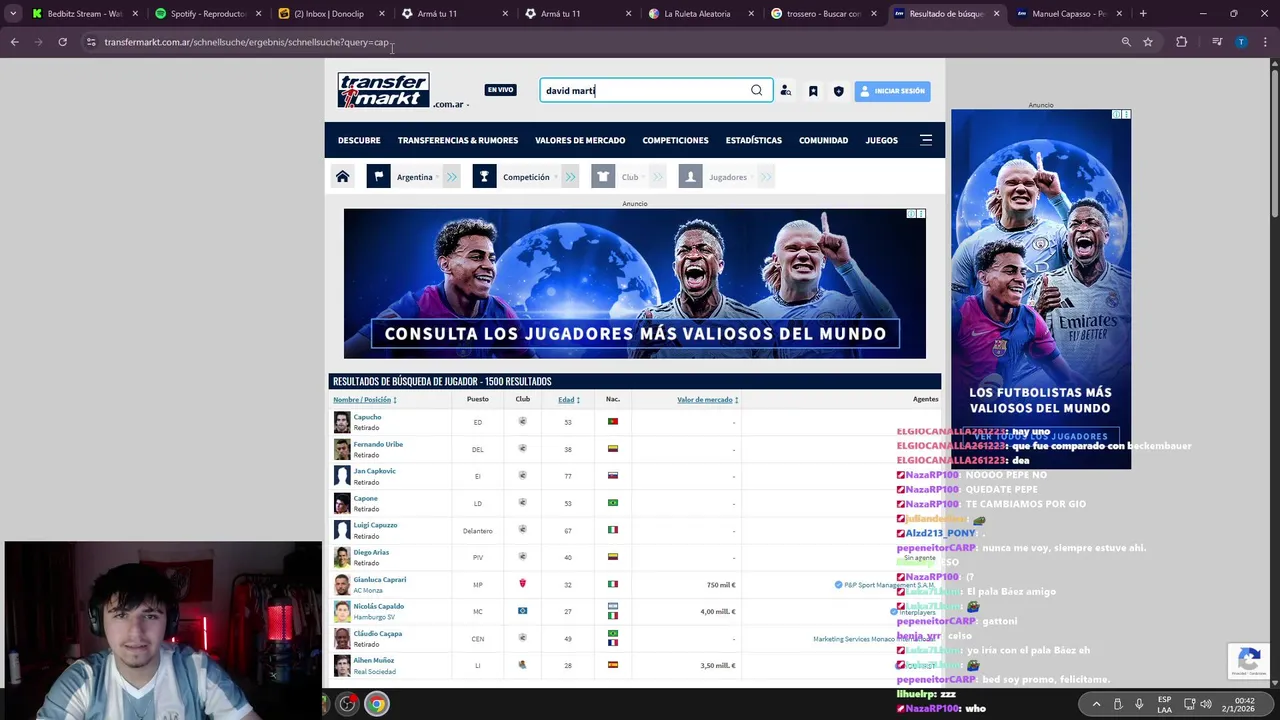Click the magnifier search icon in search box
The image size is (1280, 720).
757,91
